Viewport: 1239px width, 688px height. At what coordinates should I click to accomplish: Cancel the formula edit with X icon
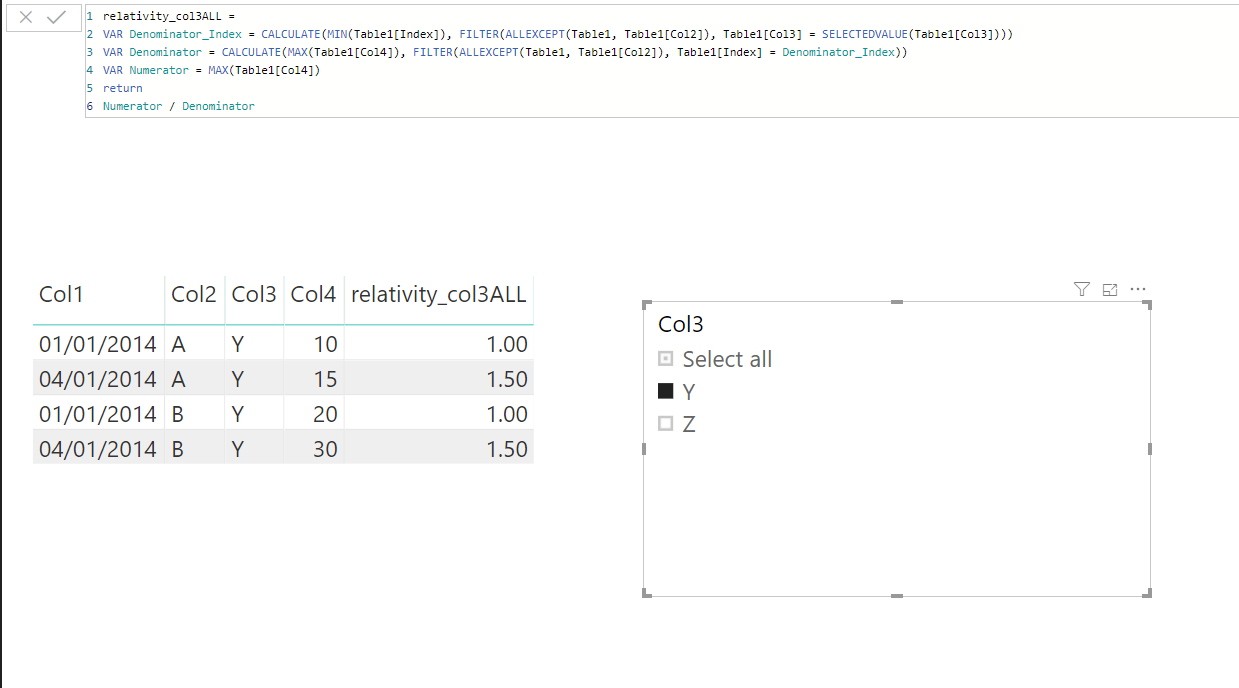tap(26, 17)
